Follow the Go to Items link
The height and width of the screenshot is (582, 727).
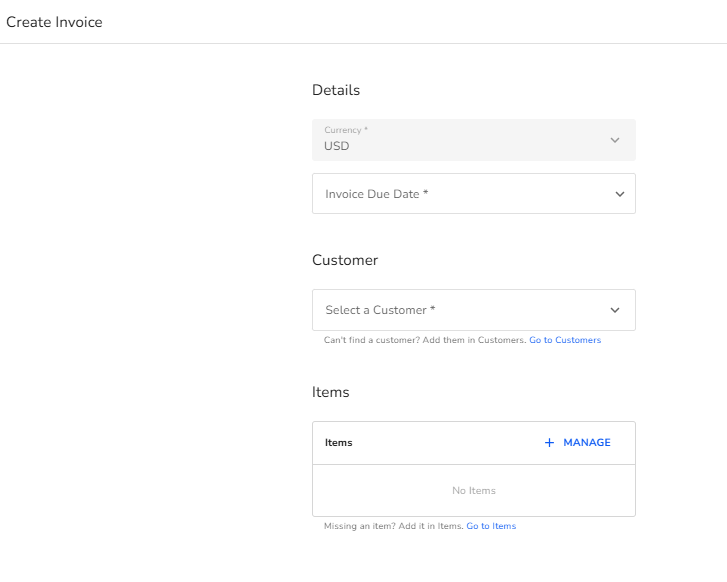[x=491, y=526]
